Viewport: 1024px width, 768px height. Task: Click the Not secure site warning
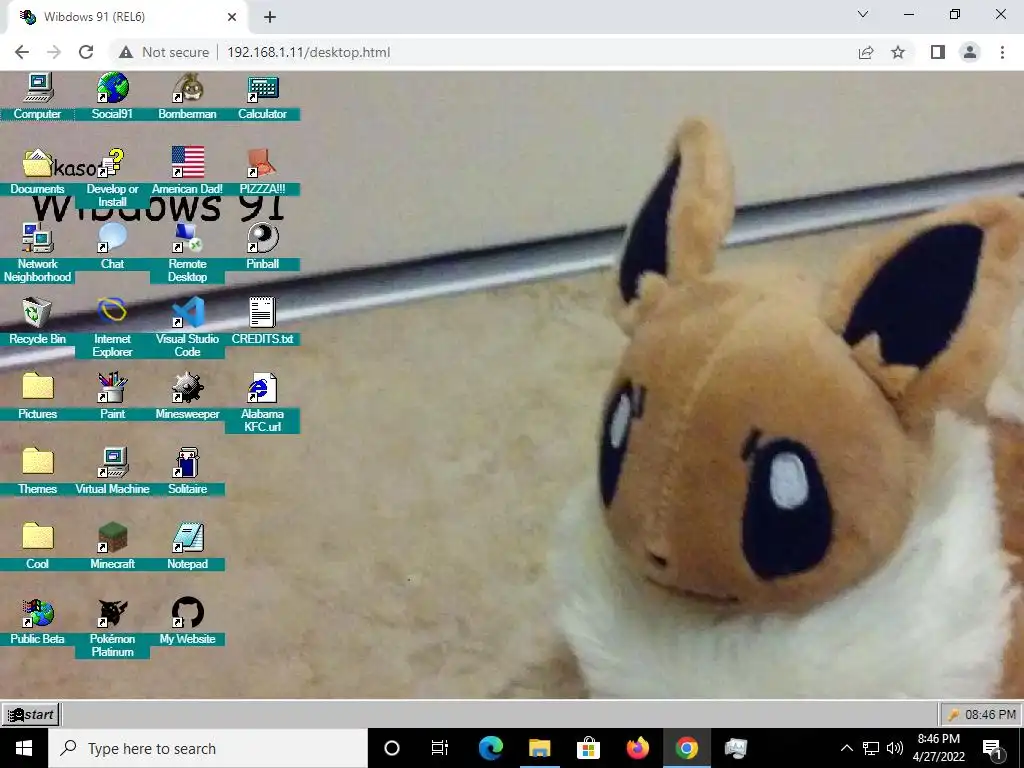164,52
